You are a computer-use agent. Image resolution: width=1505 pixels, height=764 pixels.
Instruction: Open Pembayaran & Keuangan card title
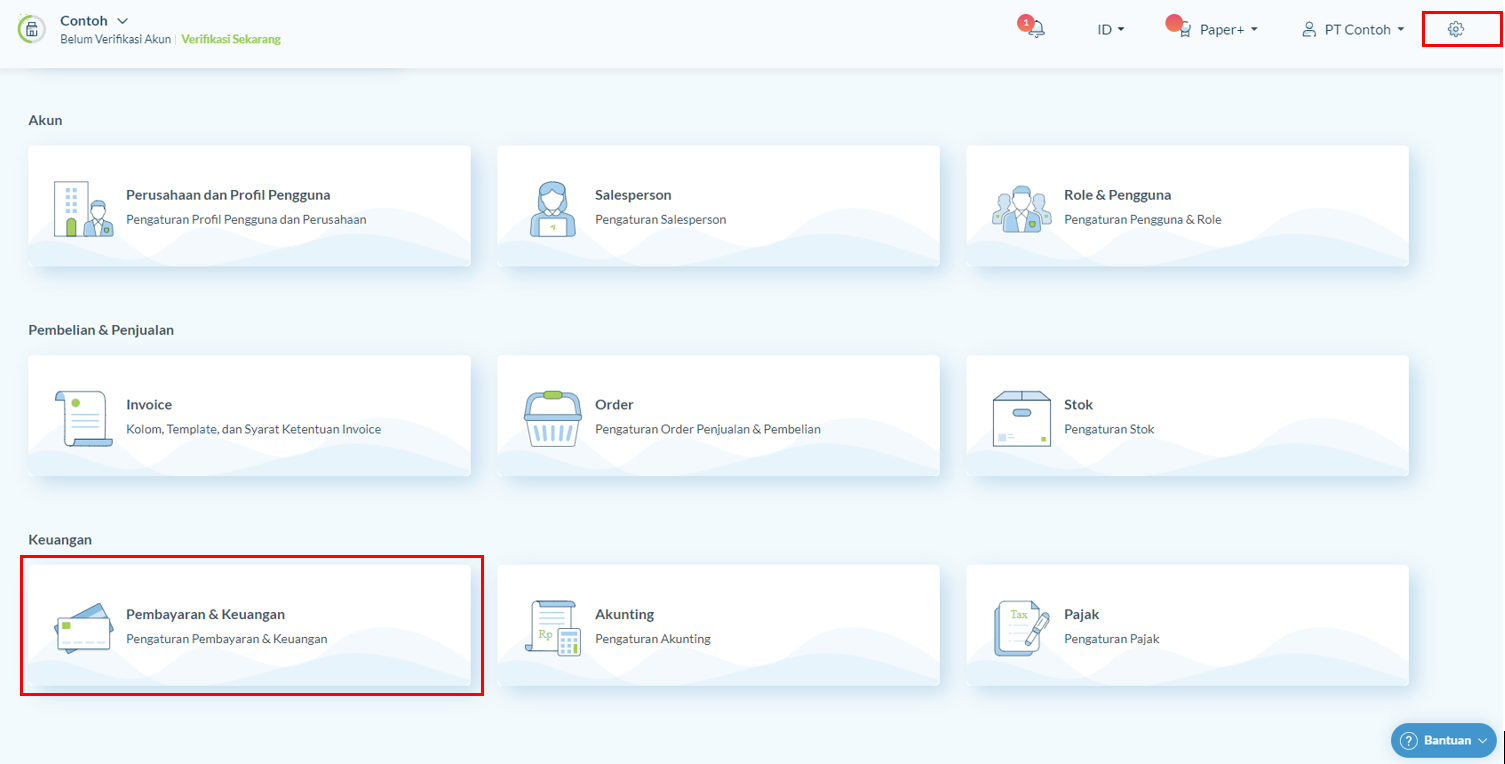point(205,614)
